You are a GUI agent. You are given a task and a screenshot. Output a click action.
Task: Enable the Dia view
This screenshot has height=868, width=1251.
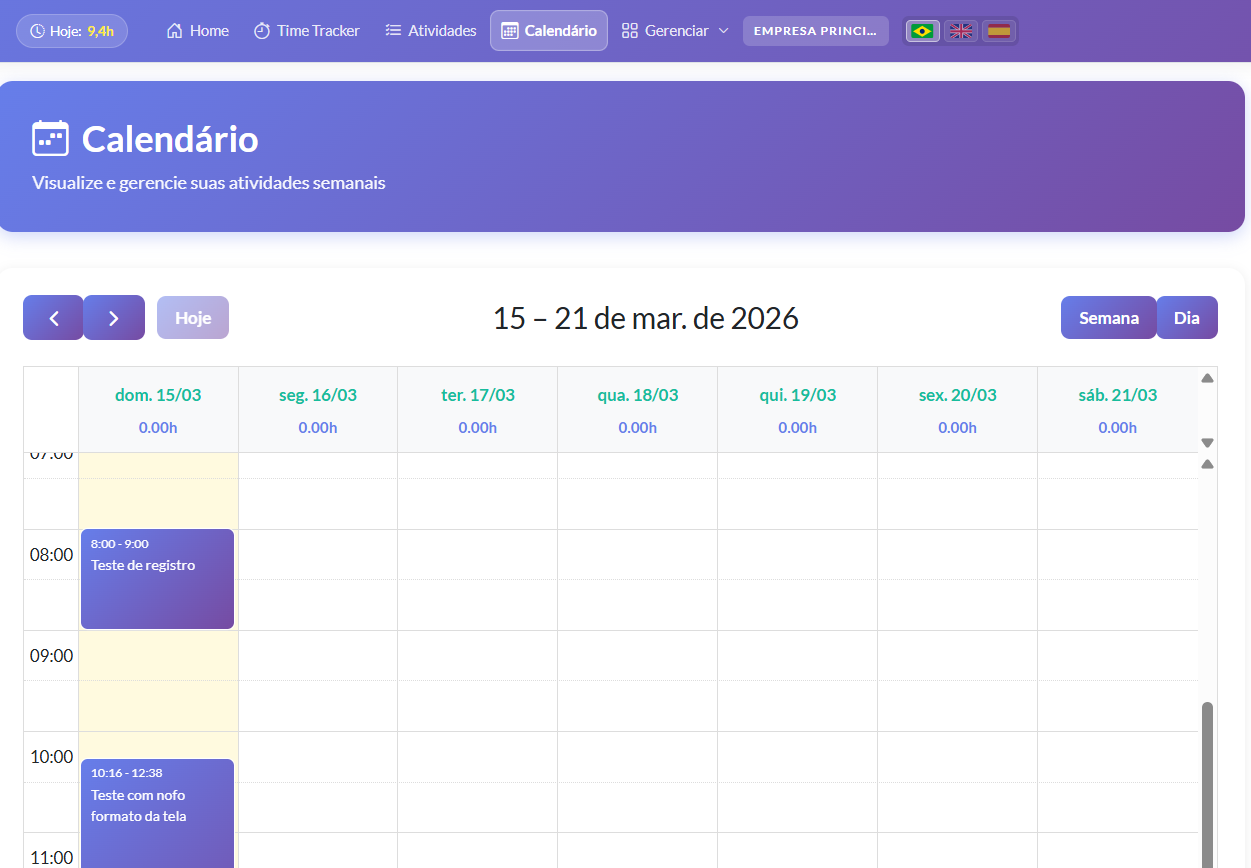click(x=1187, y=317)
